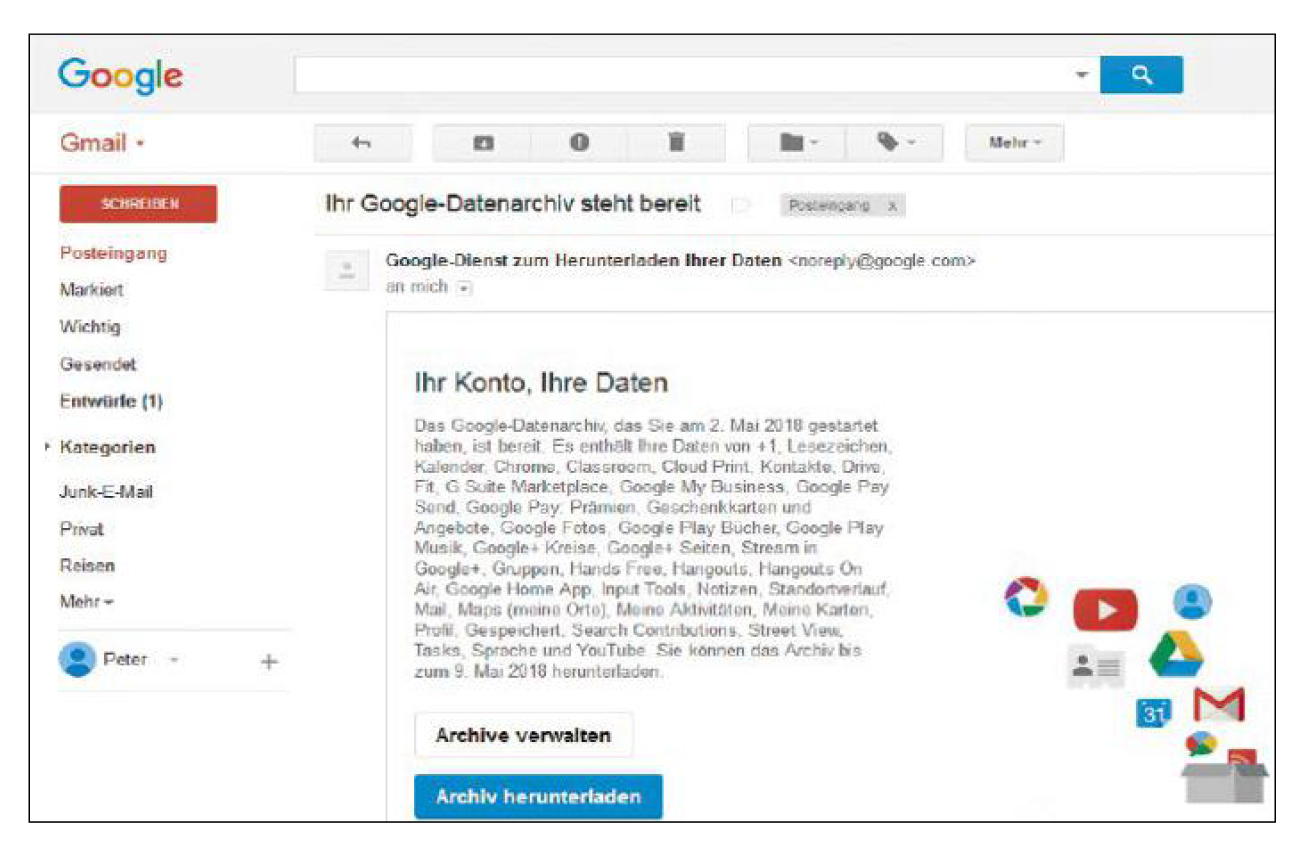Click the noreply@google.com address
Screen dimensions: 1308x844
[x=881, y=260]
